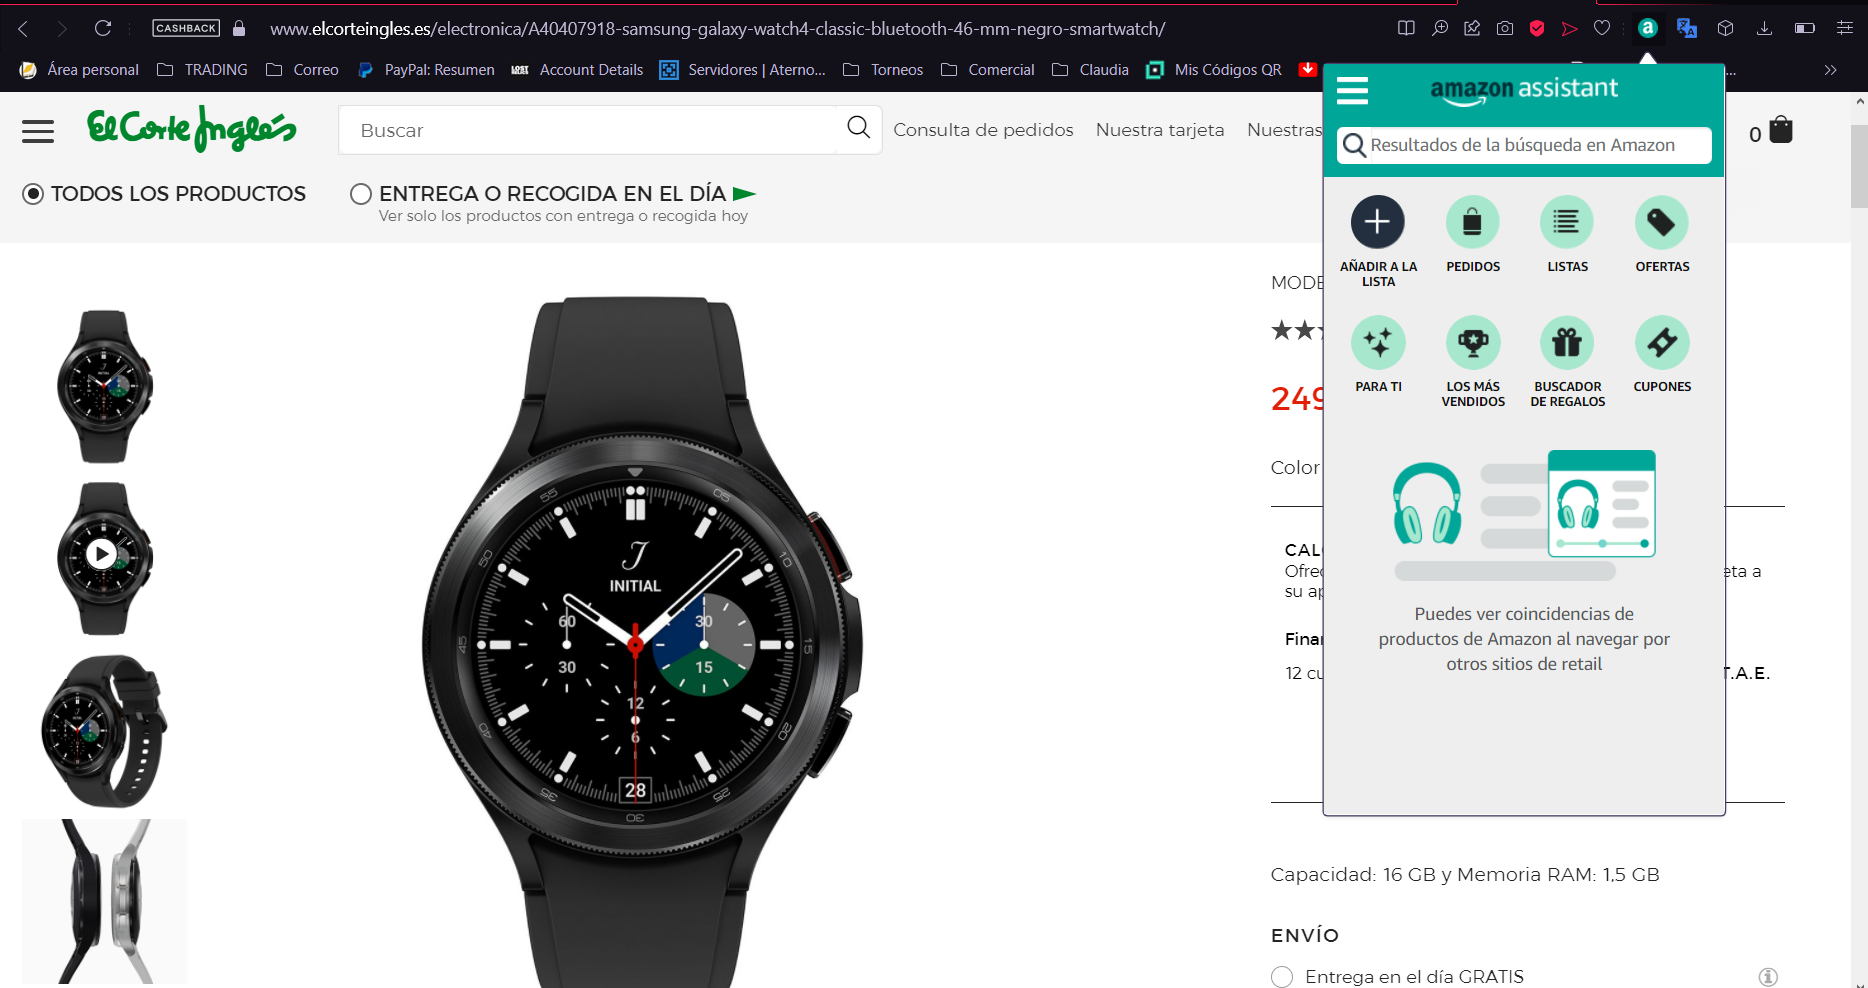Click the page URL in address bar
Screen dimensions: 1868x988
[717, 29]
